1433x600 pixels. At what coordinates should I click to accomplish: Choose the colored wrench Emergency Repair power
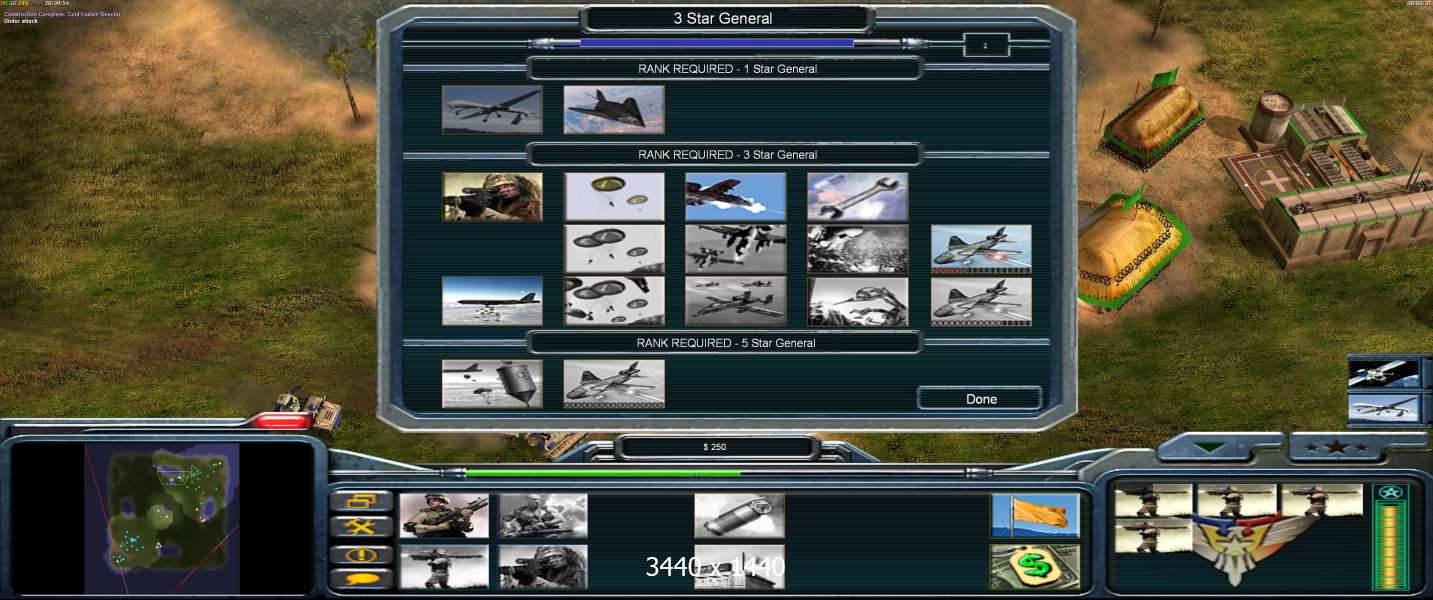(858, 197)
